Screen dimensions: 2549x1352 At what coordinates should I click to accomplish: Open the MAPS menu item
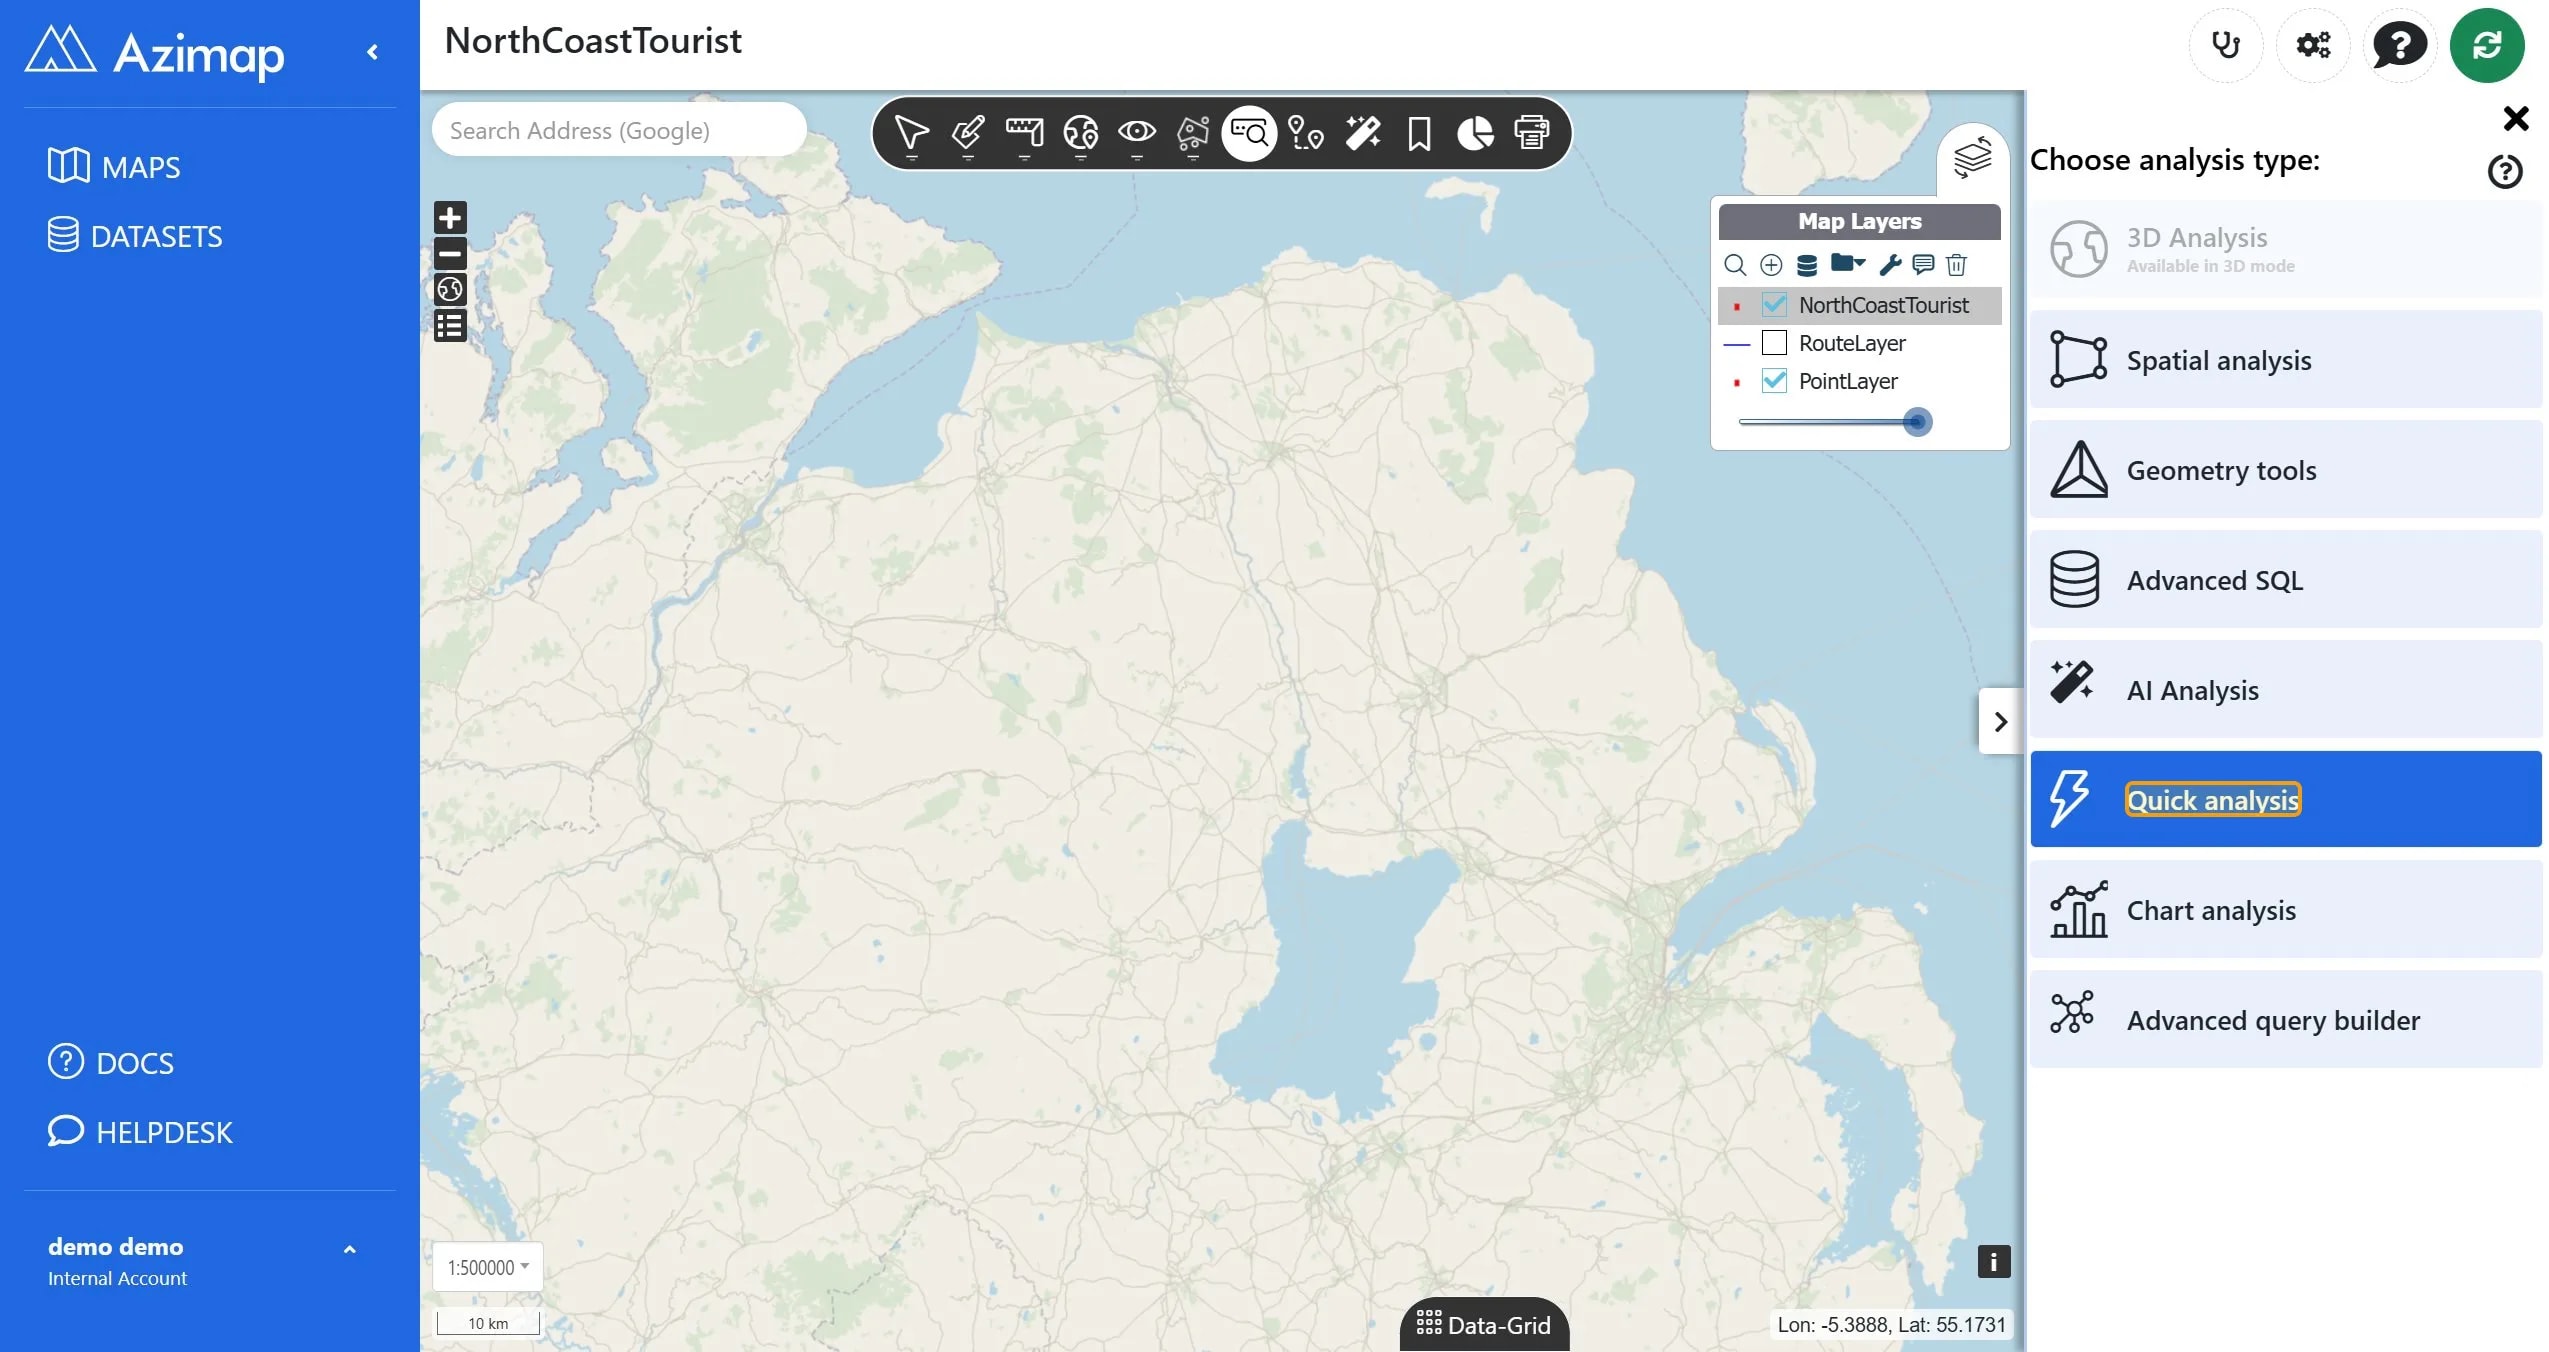point(114,166)
